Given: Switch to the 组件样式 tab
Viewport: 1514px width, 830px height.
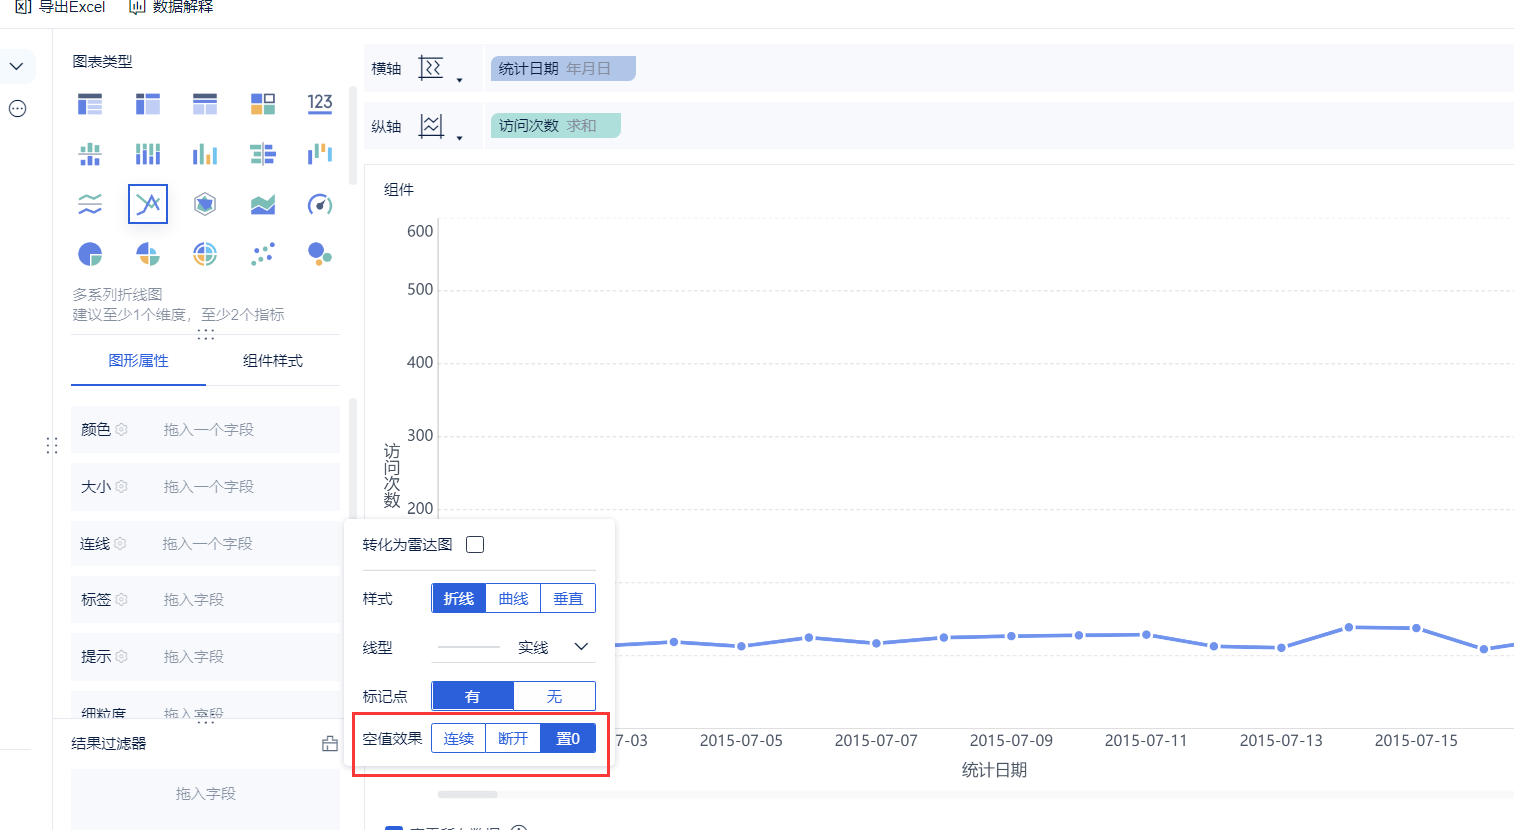Looking at the screenshot, I should [272, 361].
